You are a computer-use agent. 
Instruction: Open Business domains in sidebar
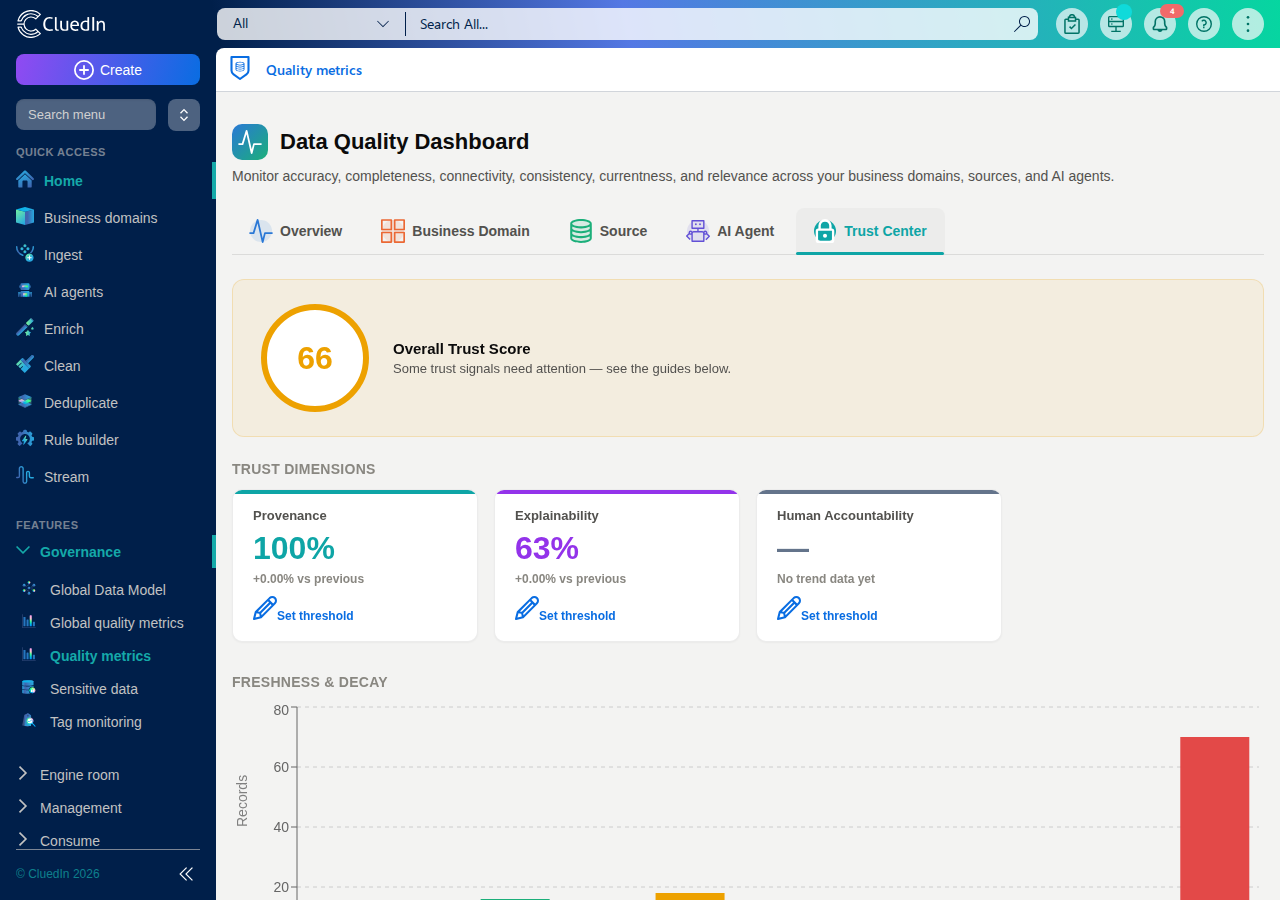point(101,218)
